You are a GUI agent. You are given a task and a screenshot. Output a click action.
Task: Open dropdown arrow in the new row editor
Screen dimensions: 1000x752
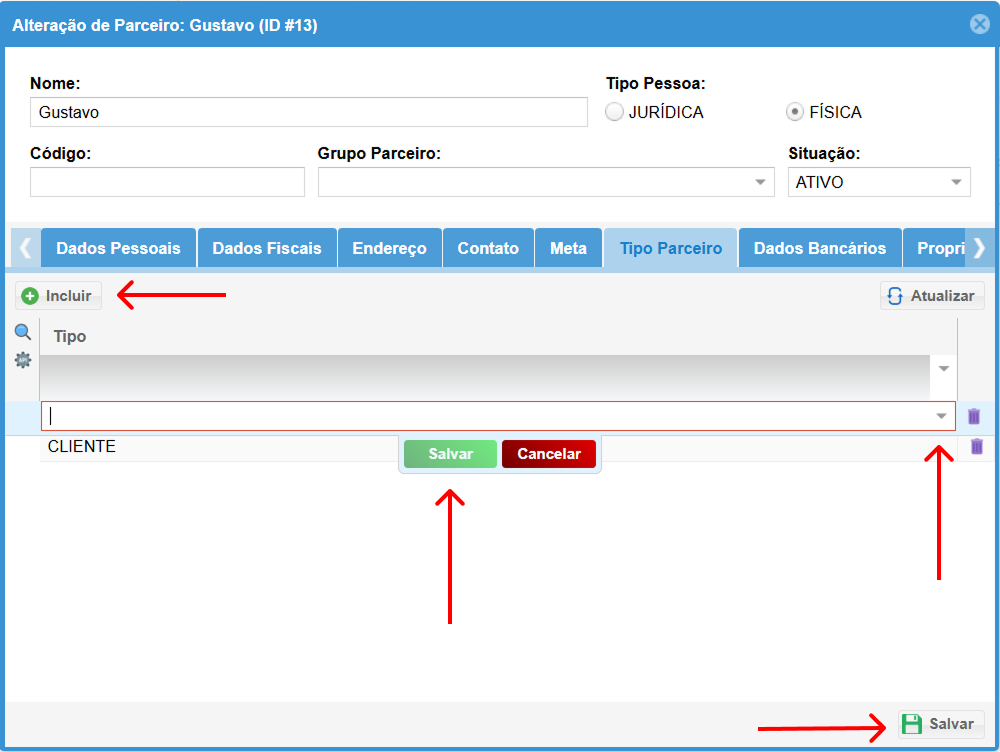click(x=941, y=416)
